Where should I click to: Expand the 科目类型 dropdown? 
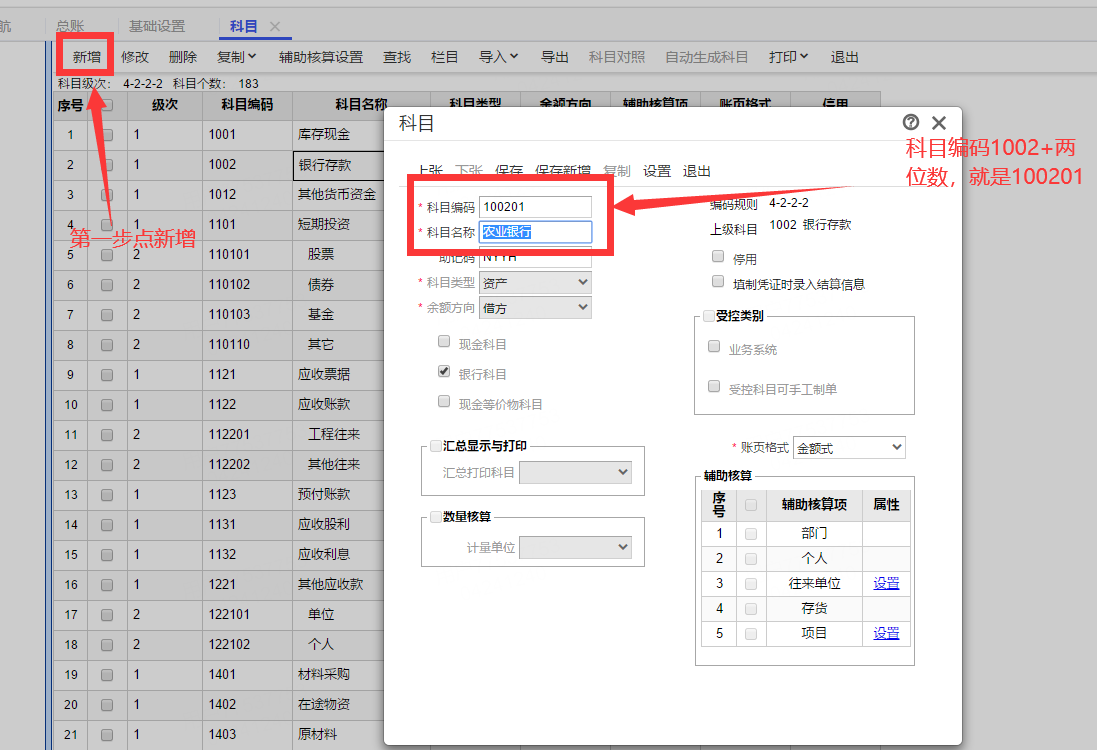[535, 283]
